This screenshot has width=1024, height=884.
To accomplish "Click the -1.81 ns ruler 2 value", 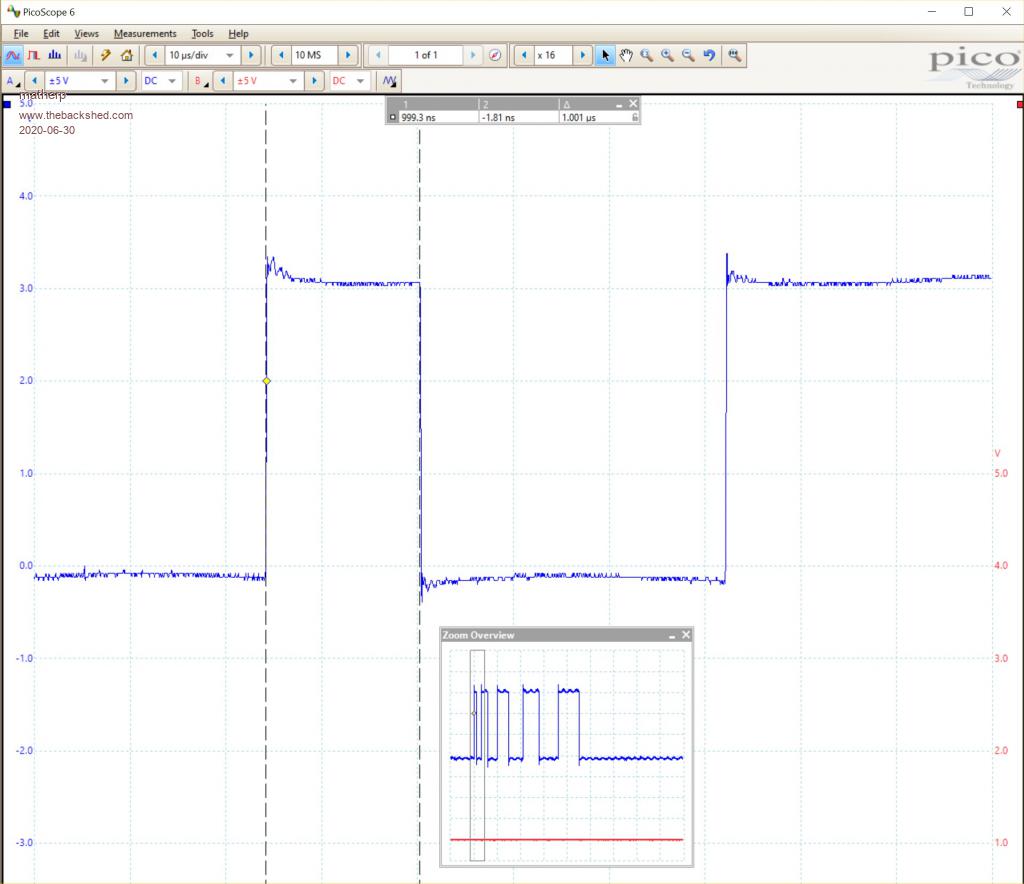I will point(498,118).
